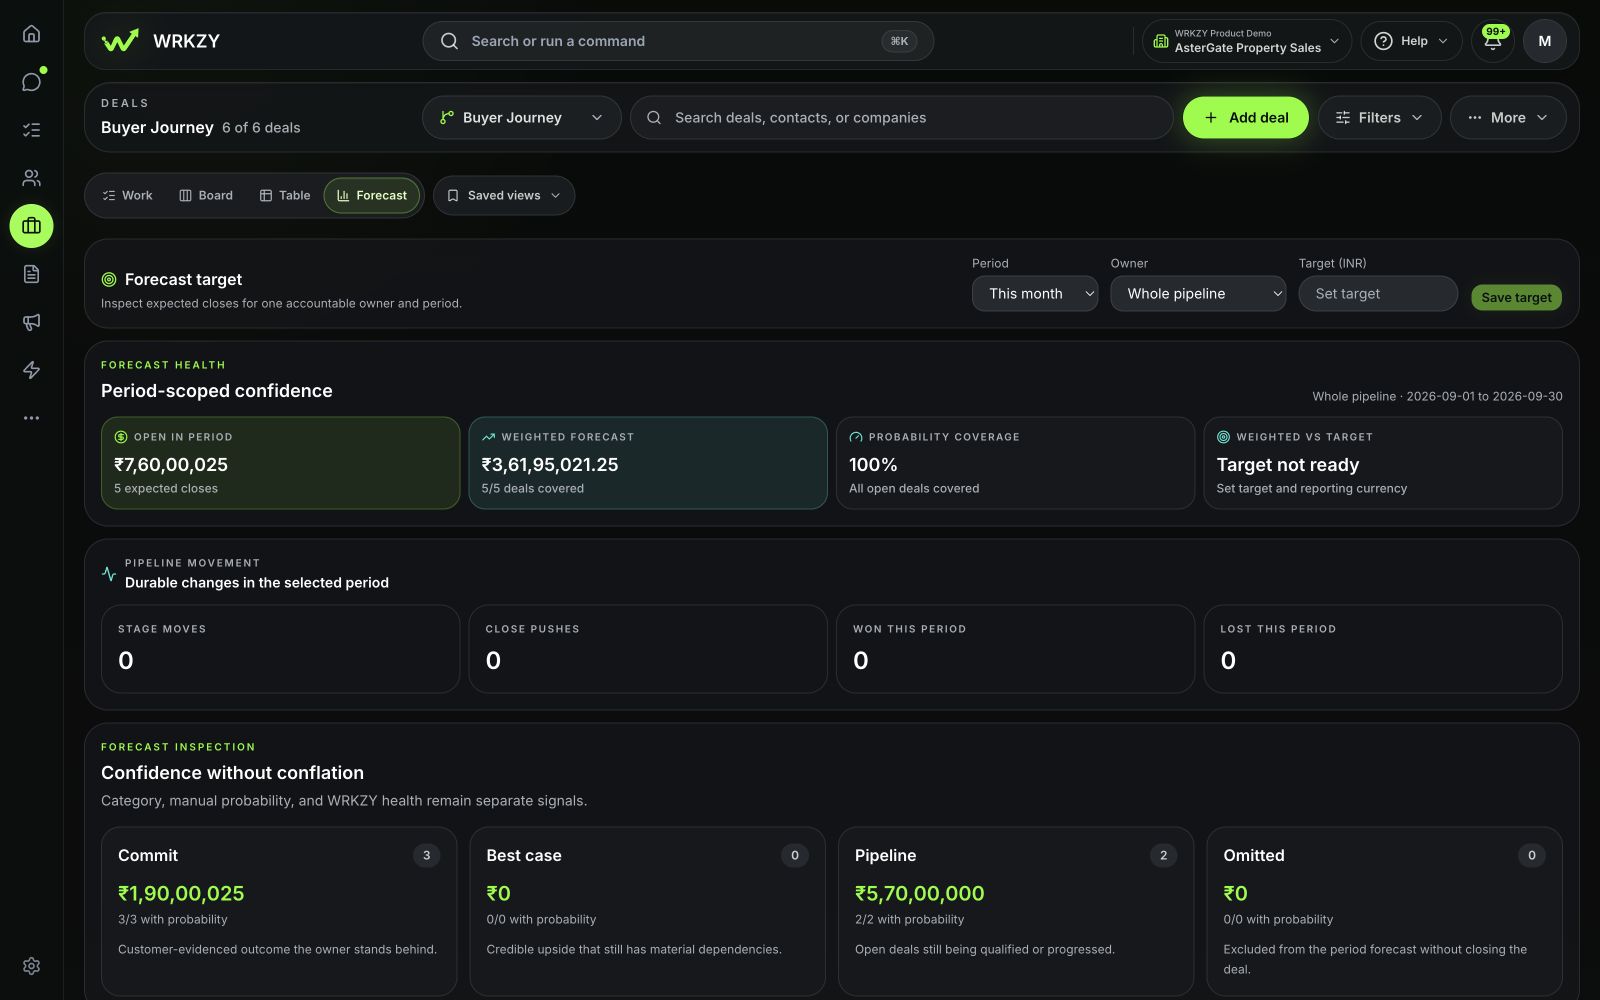
Task: Open the tasks checklist sidebar icon
Action: tap(31, 130)
